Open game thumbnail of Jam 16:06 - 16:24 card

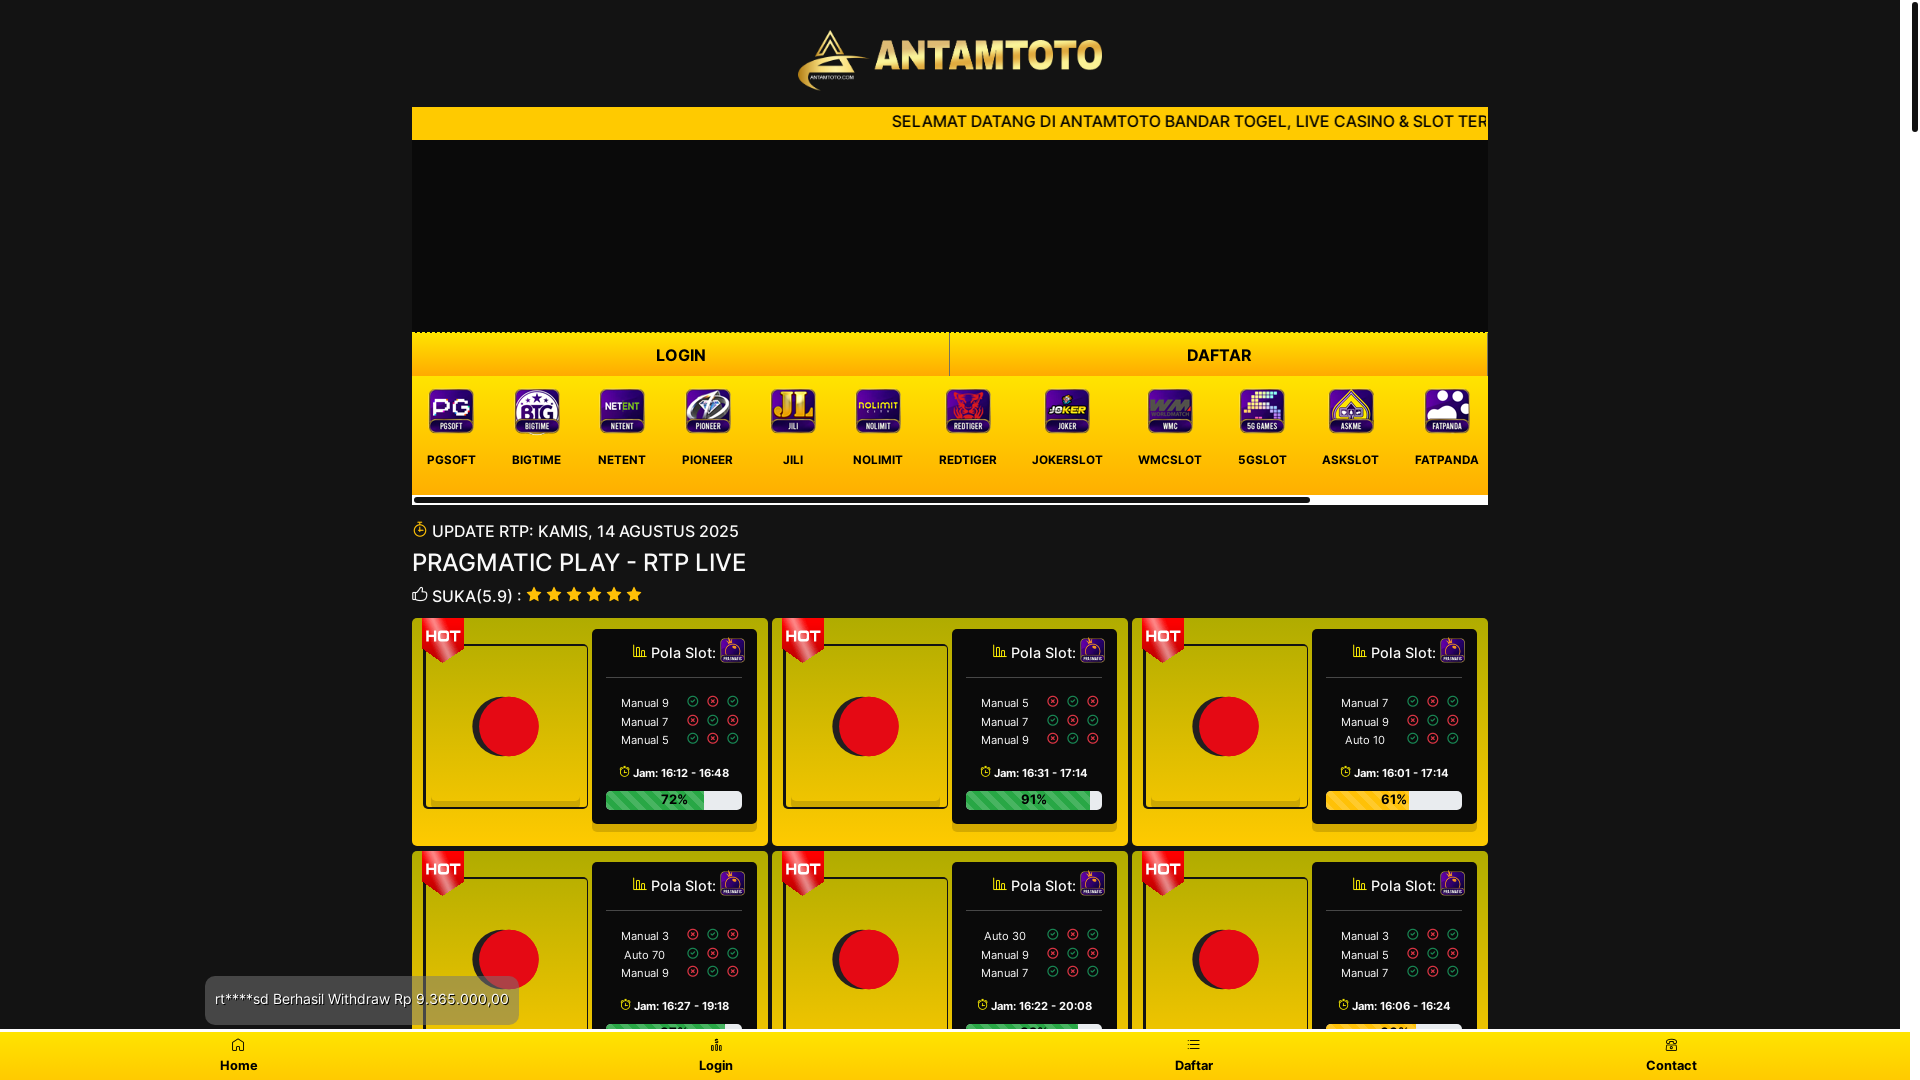coord(1226,955)
